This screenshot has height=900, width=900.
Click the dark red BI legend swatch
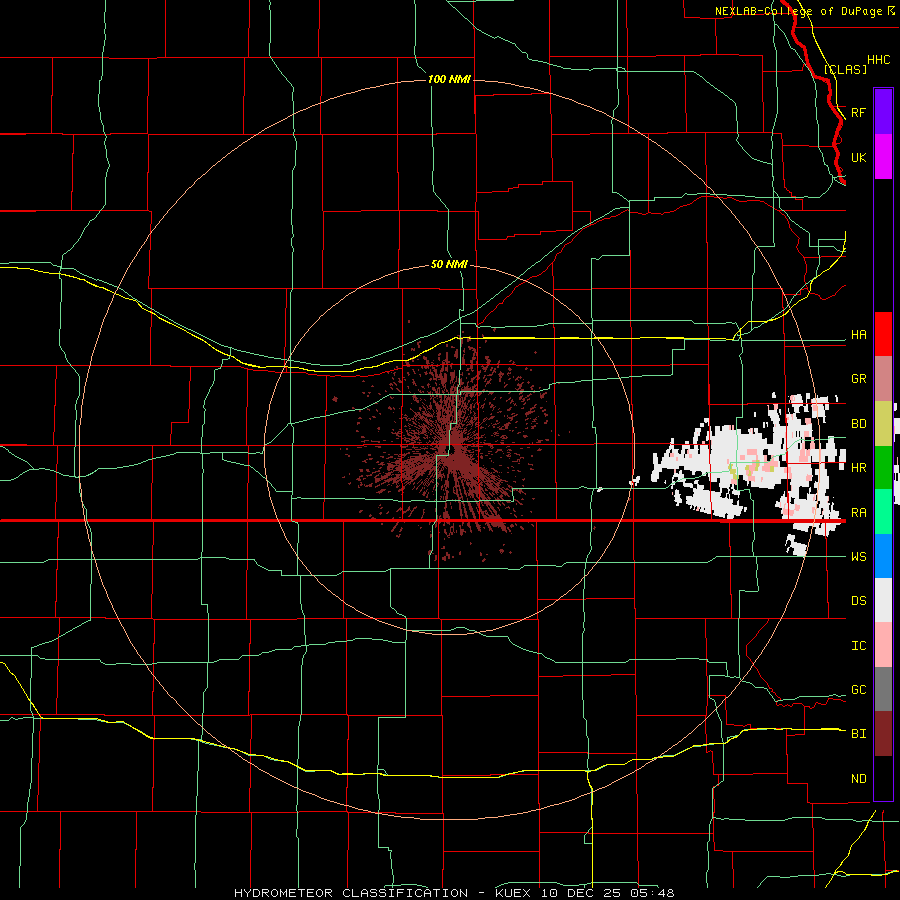click(883, 734)
